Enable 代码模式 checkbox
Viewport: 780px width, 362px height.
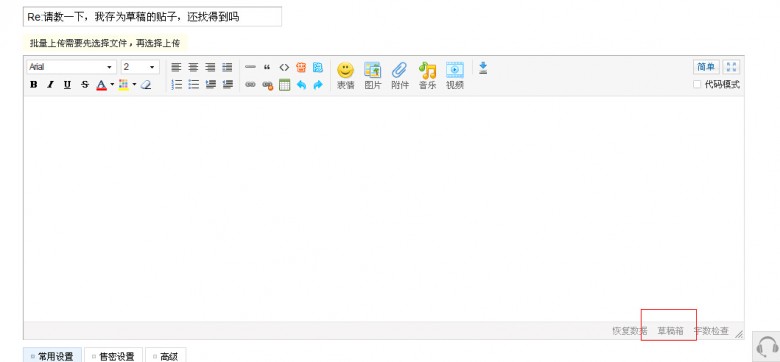tap(697, 85)
